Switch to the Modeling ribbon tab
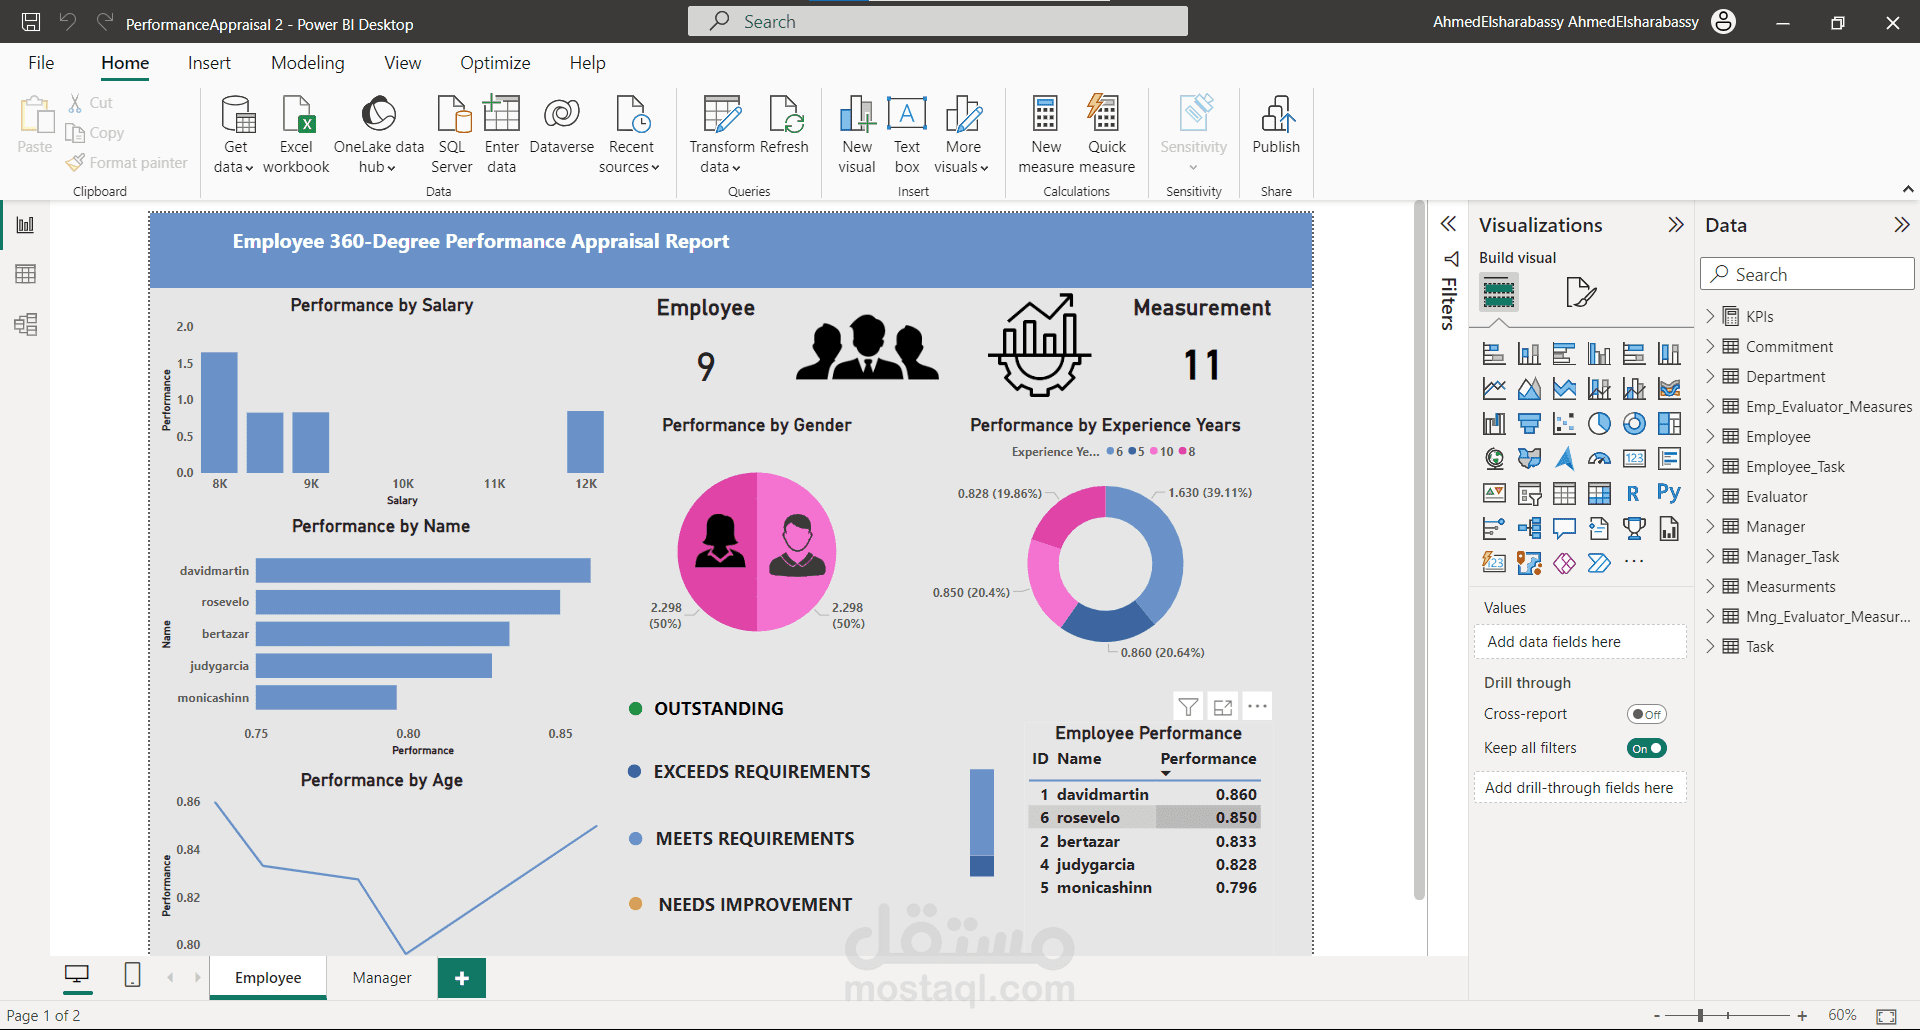1920x1030 pixels. tap(307, 63)
